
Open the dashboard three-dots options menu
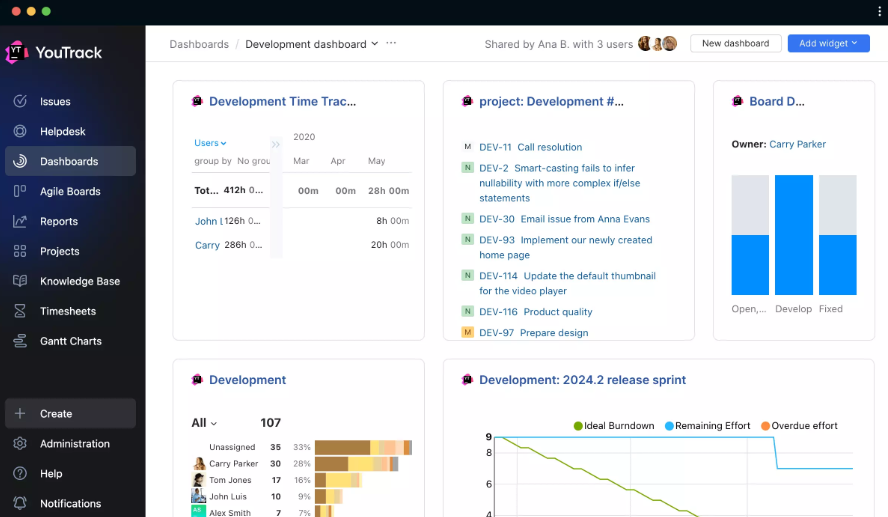click(391, 43)
